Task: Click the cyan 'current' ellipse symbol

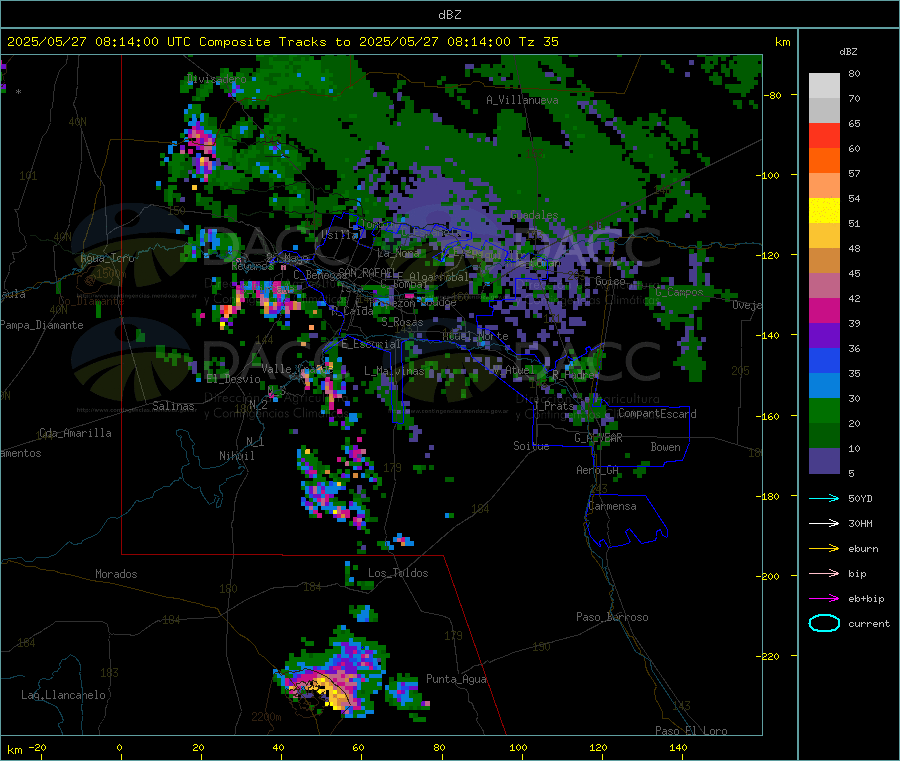Action: [x=824, y=623]
